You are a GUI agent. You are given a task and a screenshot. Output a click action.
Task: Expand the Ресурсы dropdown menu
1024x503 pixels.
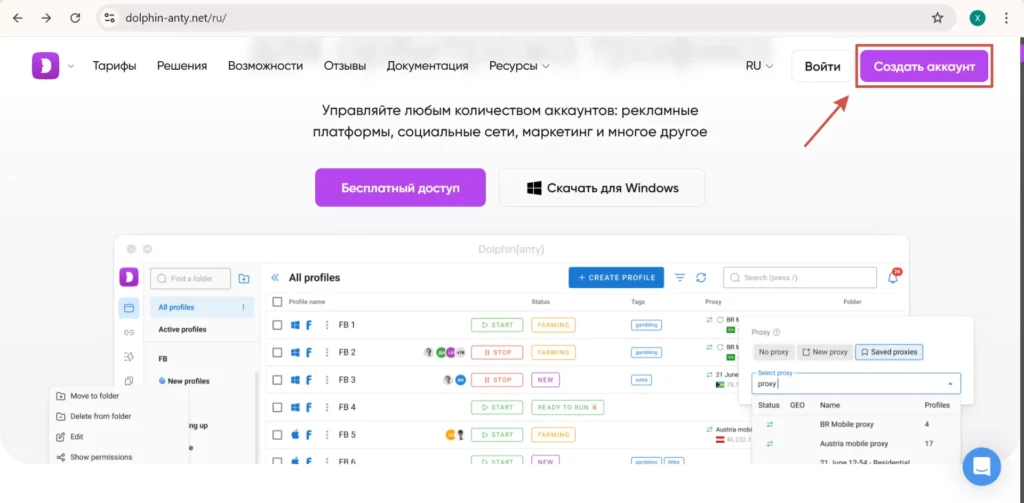(519, 66)
